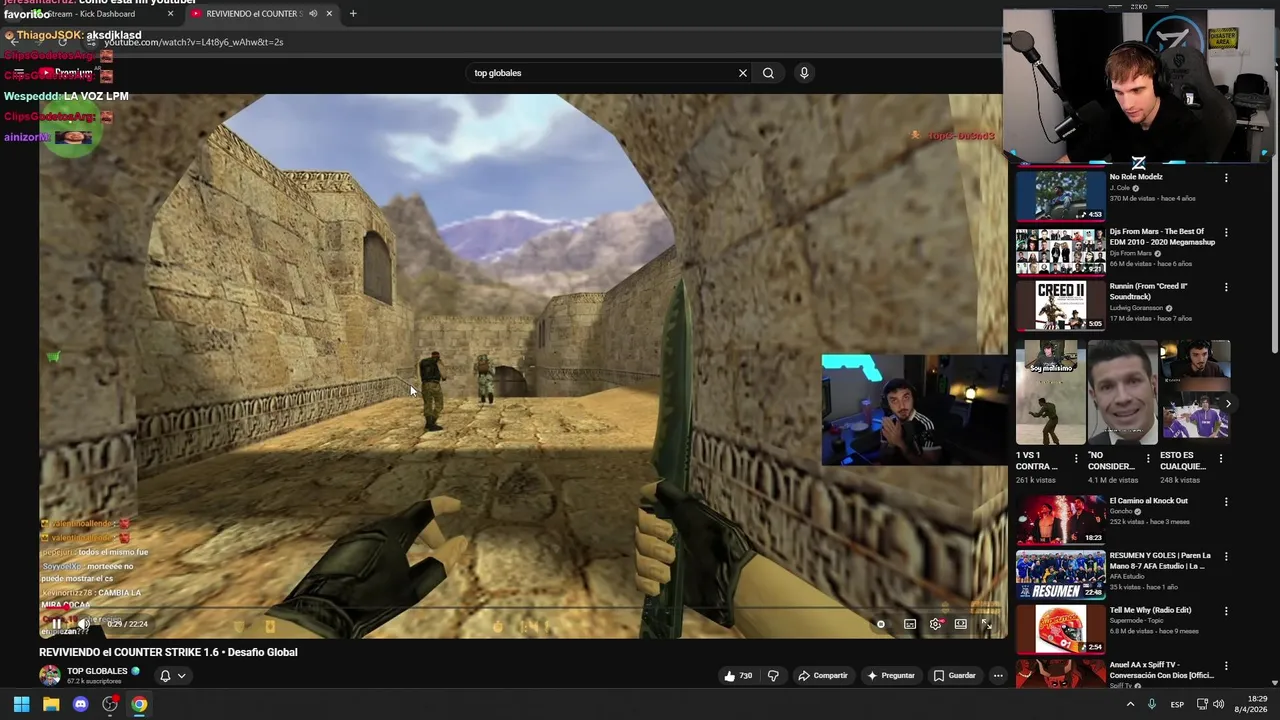Dislike the video with thumbs down

pyautogui.click(x=773, y=676)
